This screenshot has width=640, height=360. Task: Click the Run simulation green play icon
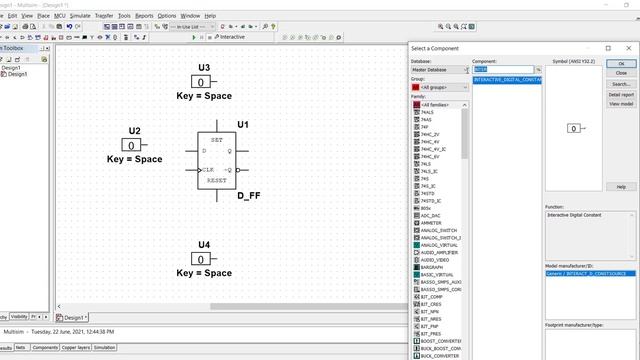[194, 37]
